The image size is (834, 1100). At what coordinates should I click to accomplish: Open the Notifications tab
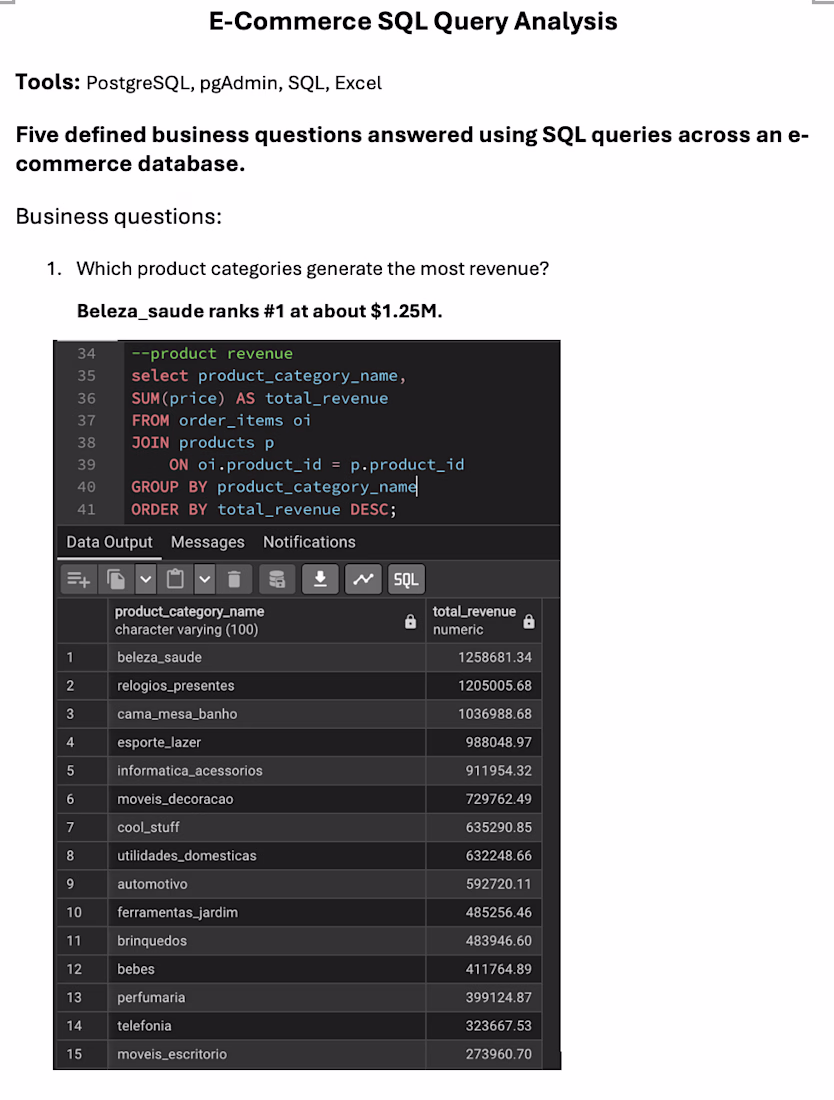point(309,542)
